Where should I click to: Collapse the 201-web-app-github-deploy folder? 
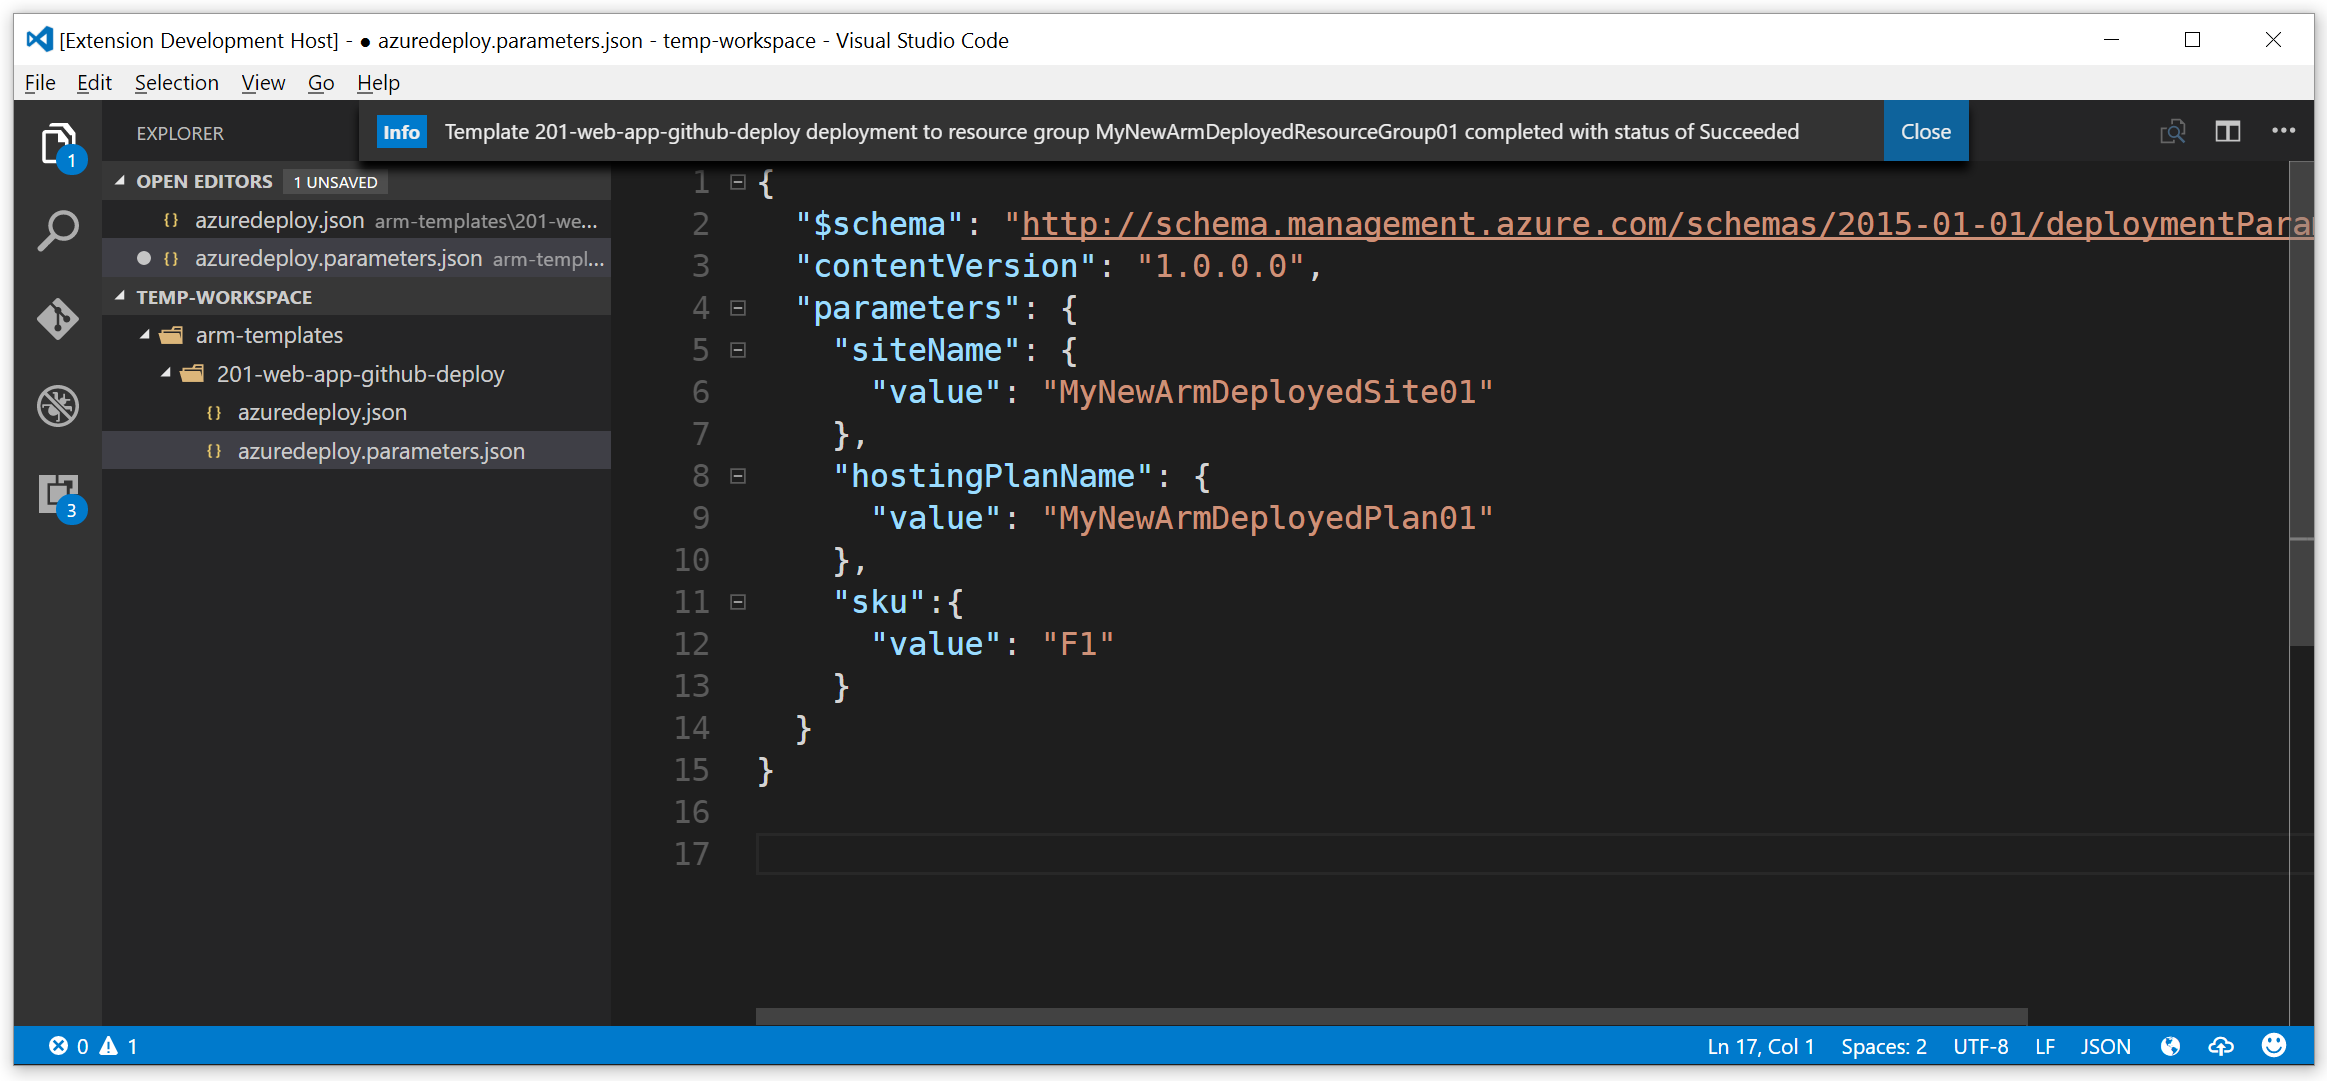coord(167,373)
